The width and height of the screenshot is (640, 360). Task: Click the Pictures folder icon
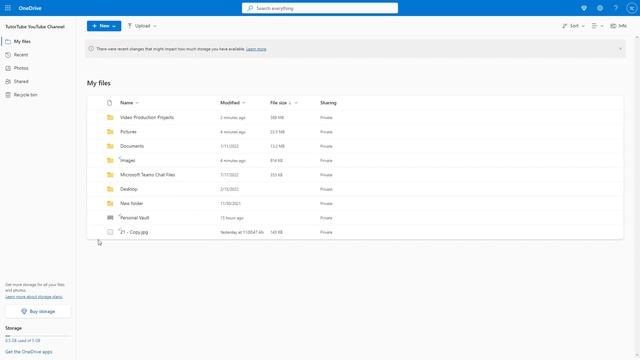pos(110,132)
